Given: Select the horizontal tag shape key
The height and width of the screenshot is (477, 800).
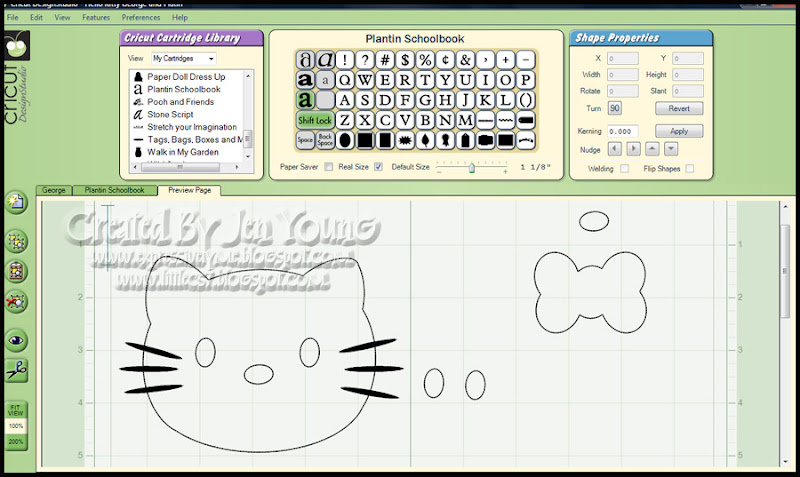Looking at the screenshot, I should coord(526,120).
